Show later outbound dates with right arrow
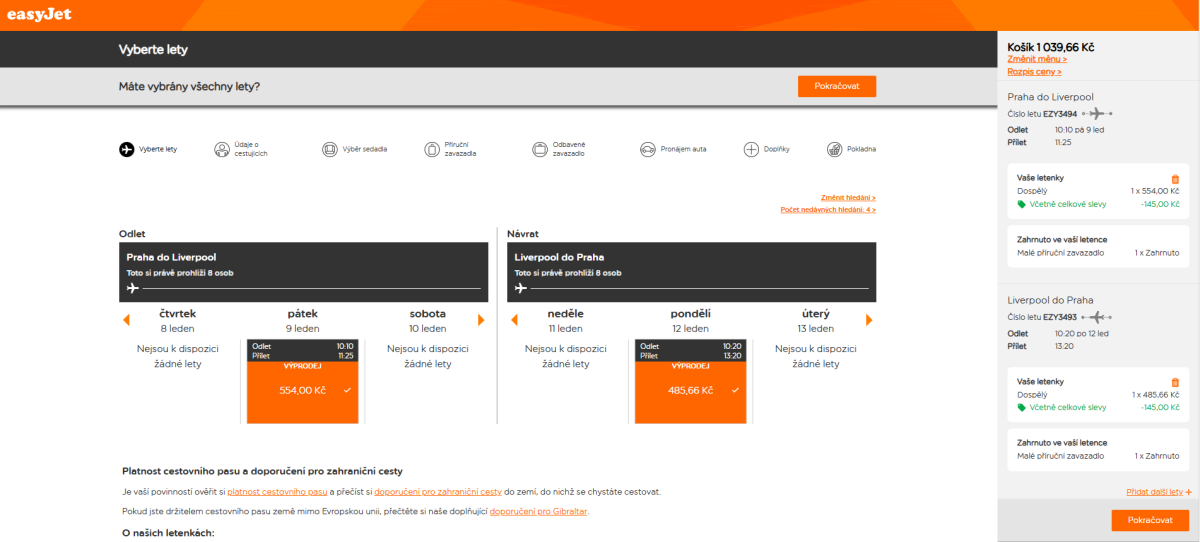This screenshot has width=1200, height=542. point(481,320)
